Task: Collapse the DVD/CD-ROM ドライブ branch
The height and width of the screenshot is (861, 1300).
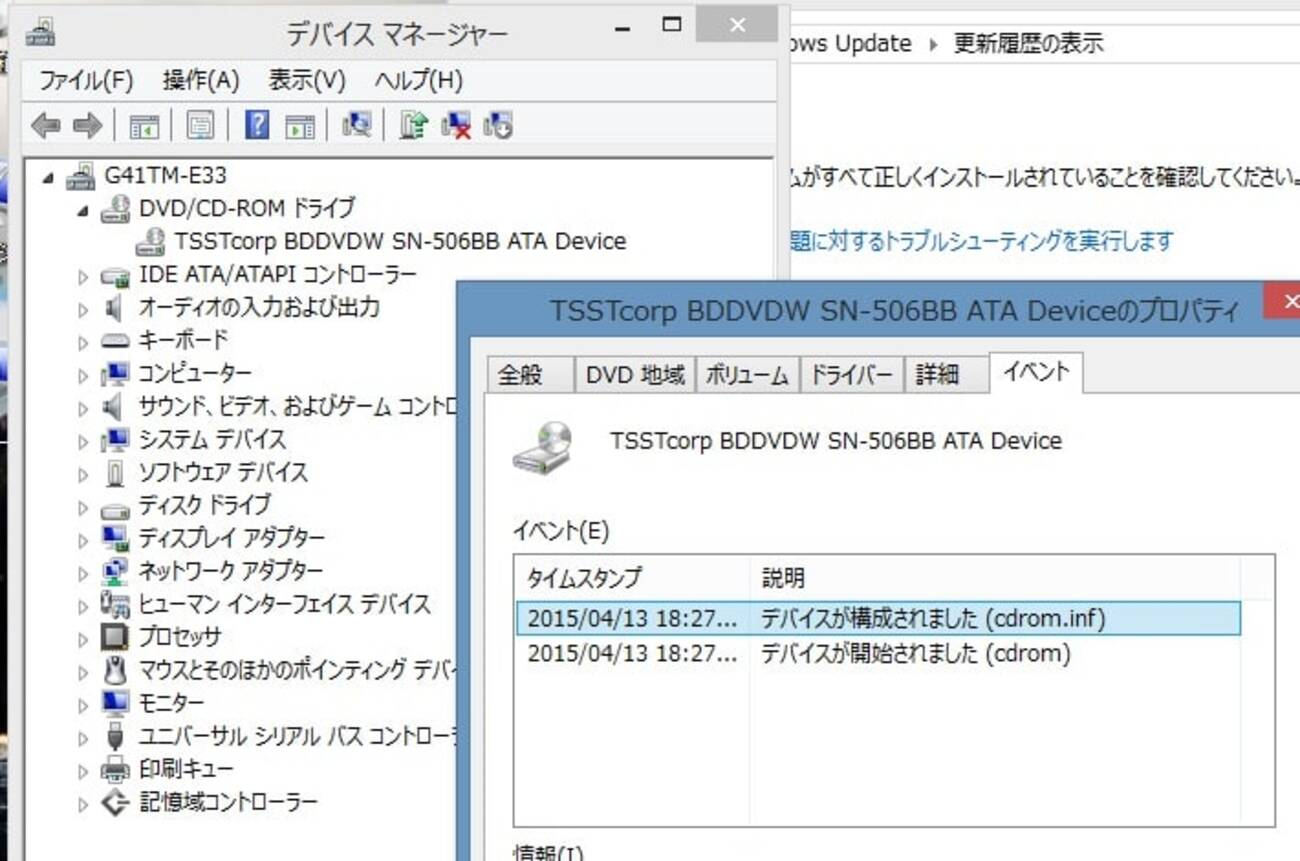Action: pos(83,211)
